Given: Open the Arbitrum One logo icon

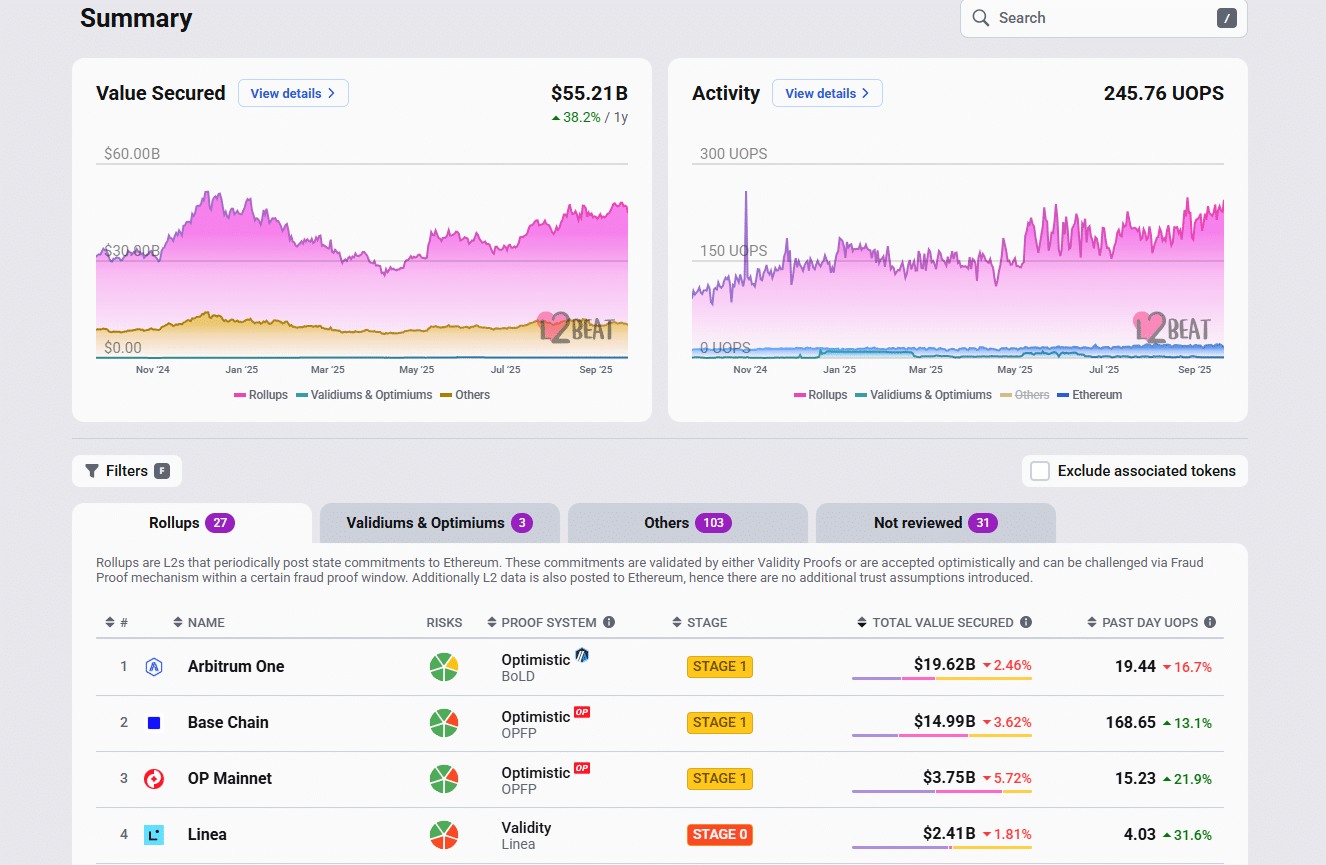Looking at the screenshot, I should point(154,667).
